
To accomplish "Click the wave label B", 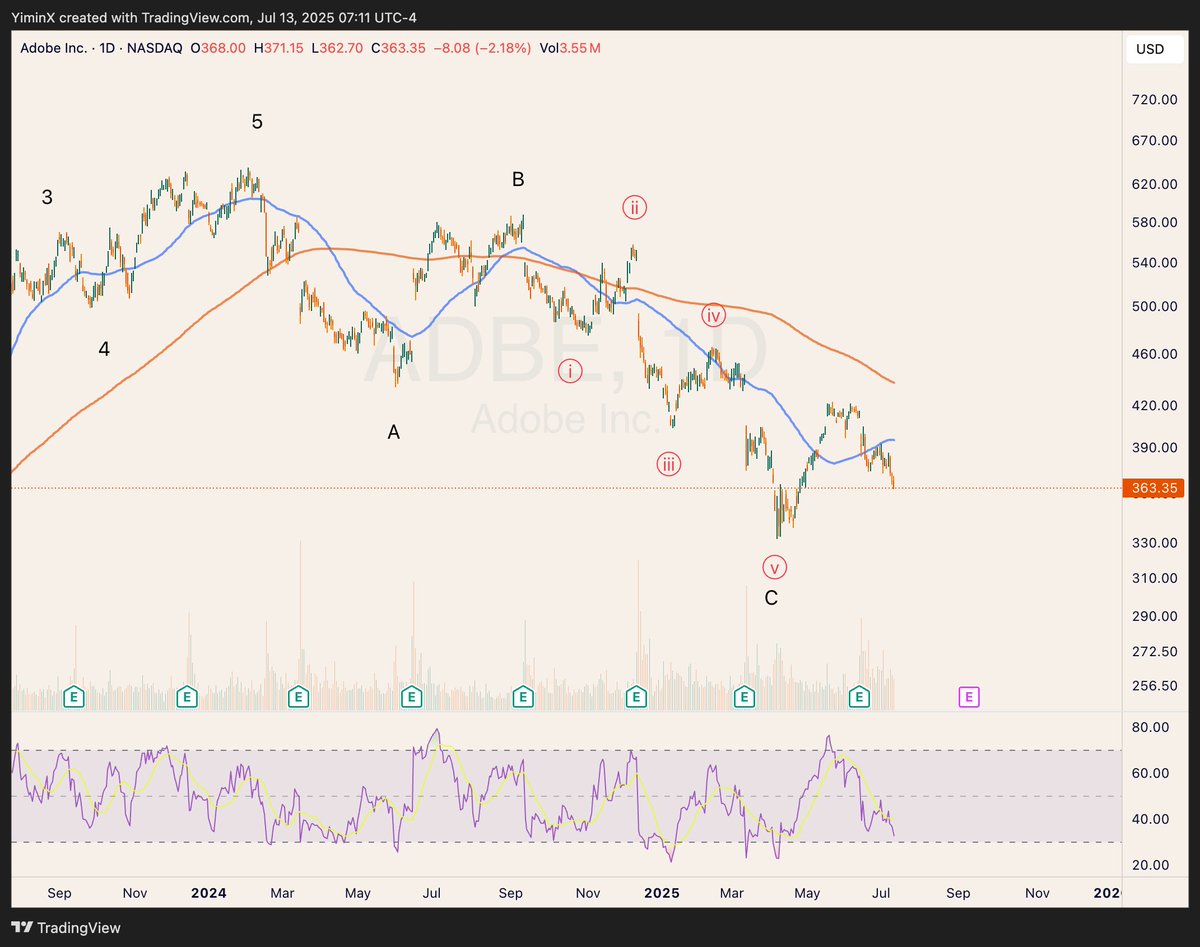I will pos(518,180).
